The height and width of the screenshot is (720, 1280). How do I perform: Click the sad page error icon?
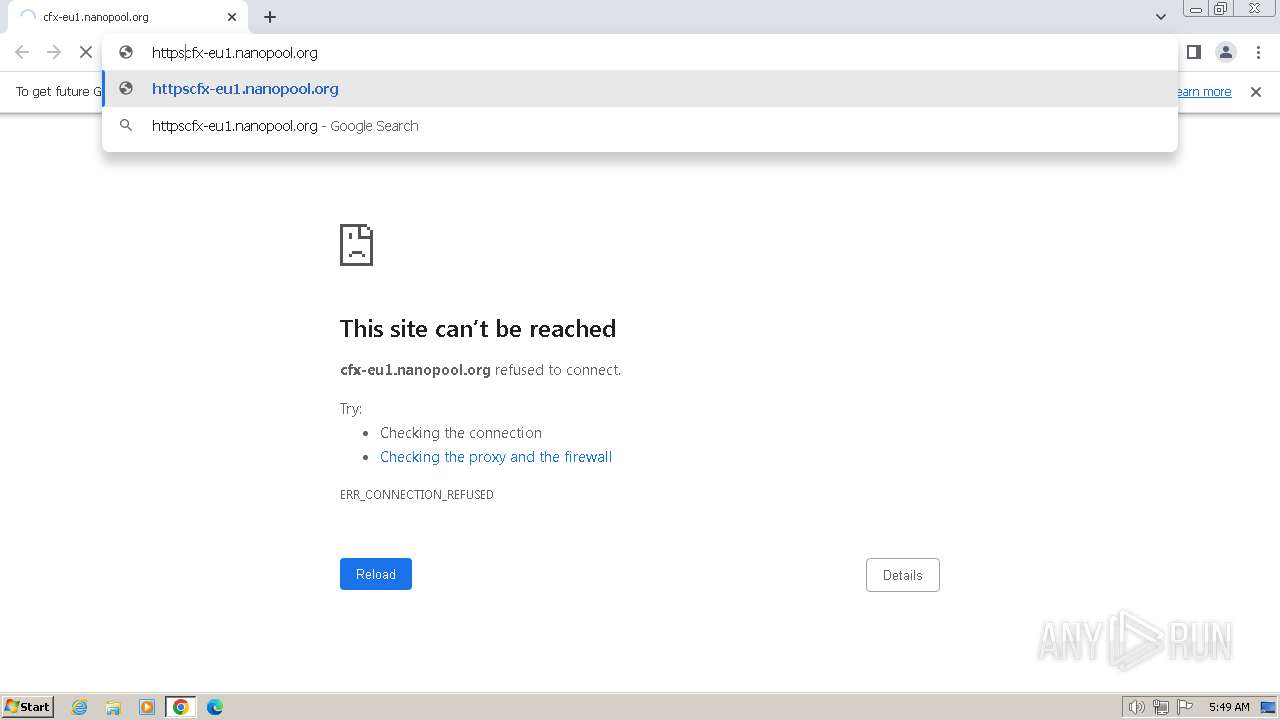pyautogui.click(x=357, y=245)
